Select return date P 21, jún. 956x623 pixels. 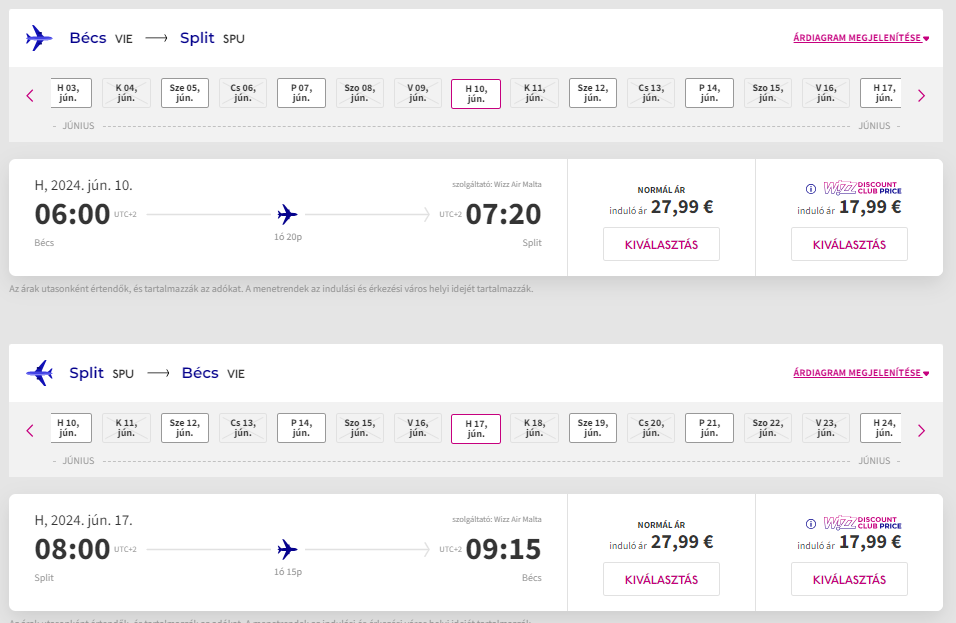pyautogui.click(x=709, y=428)
